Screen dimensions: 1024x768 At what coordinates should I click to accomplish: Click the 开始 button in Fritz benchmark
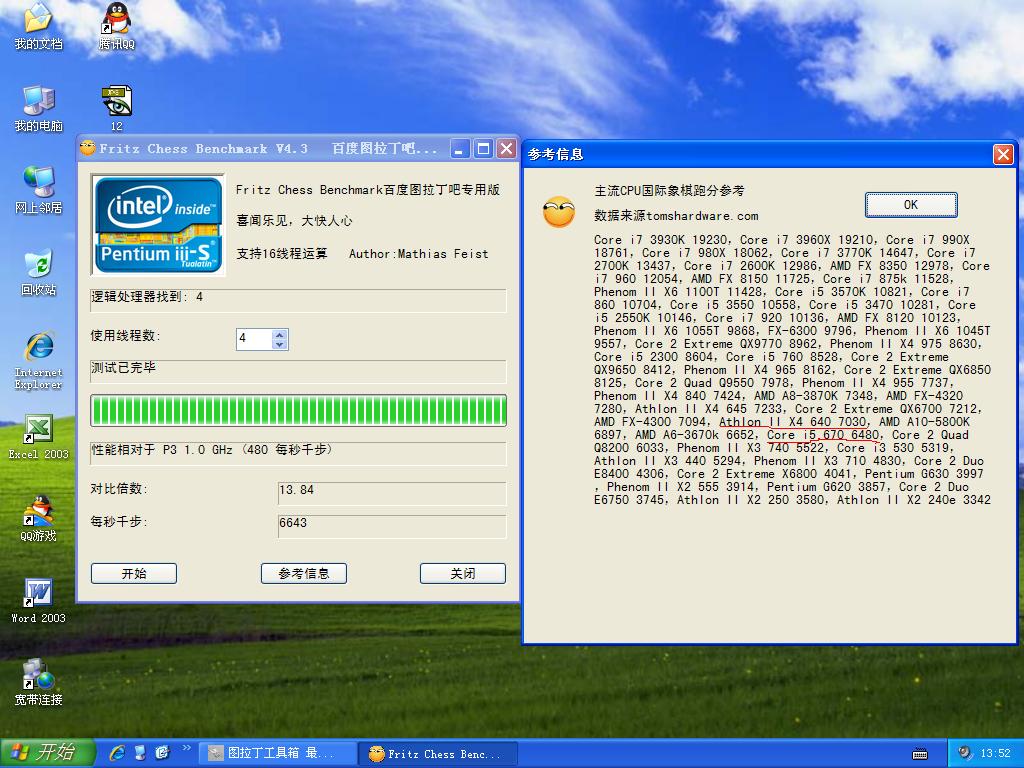pyautogui.click(x=134, y=573)
